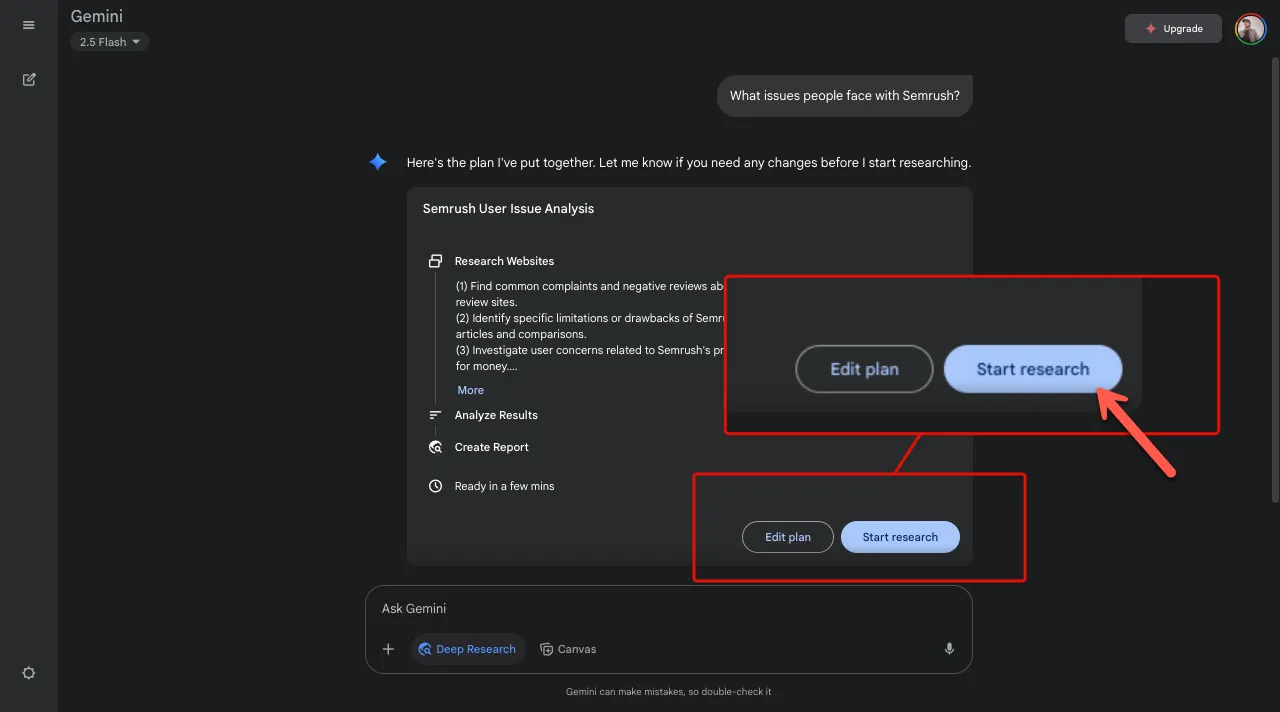Click the 'Here's the plan' response text
Screen dimensions: 1280x712
[689, 162]
